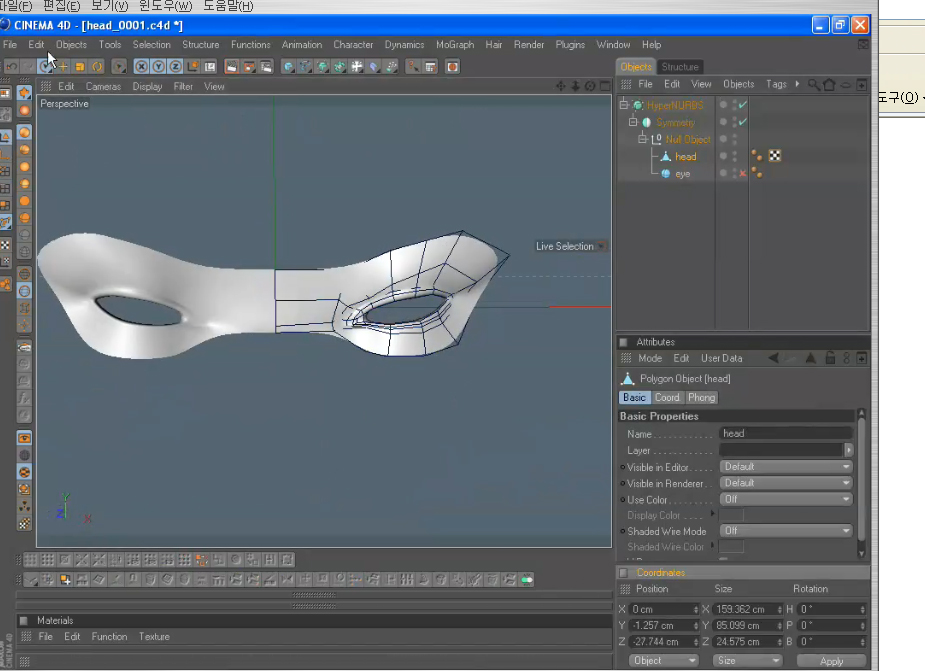This screenshot has width=925, height=671.
Task: Click the back arrow in Attributes panel
Action: 773,358
